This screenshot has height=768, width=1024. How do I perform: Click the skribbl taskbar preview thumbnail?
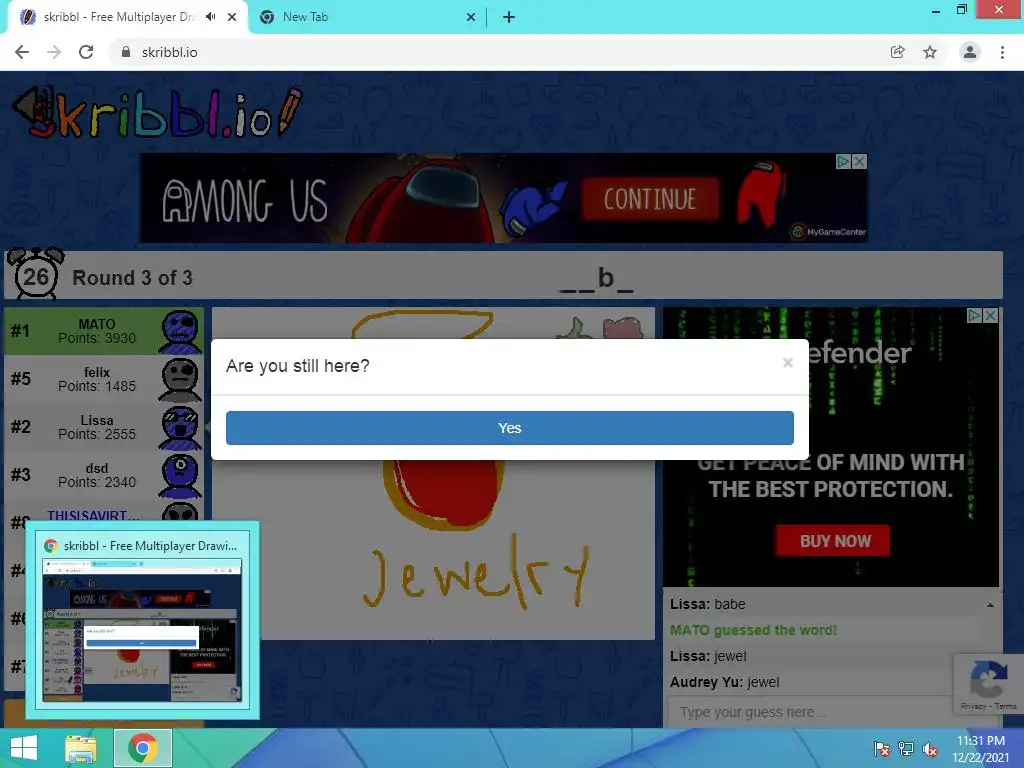point(142,630)
